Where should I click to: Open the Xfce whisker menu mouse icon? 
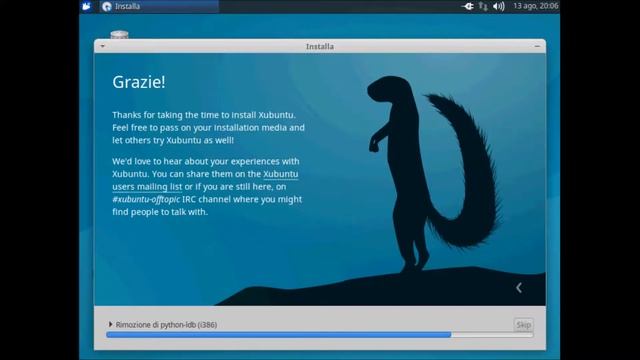(87, 6)
